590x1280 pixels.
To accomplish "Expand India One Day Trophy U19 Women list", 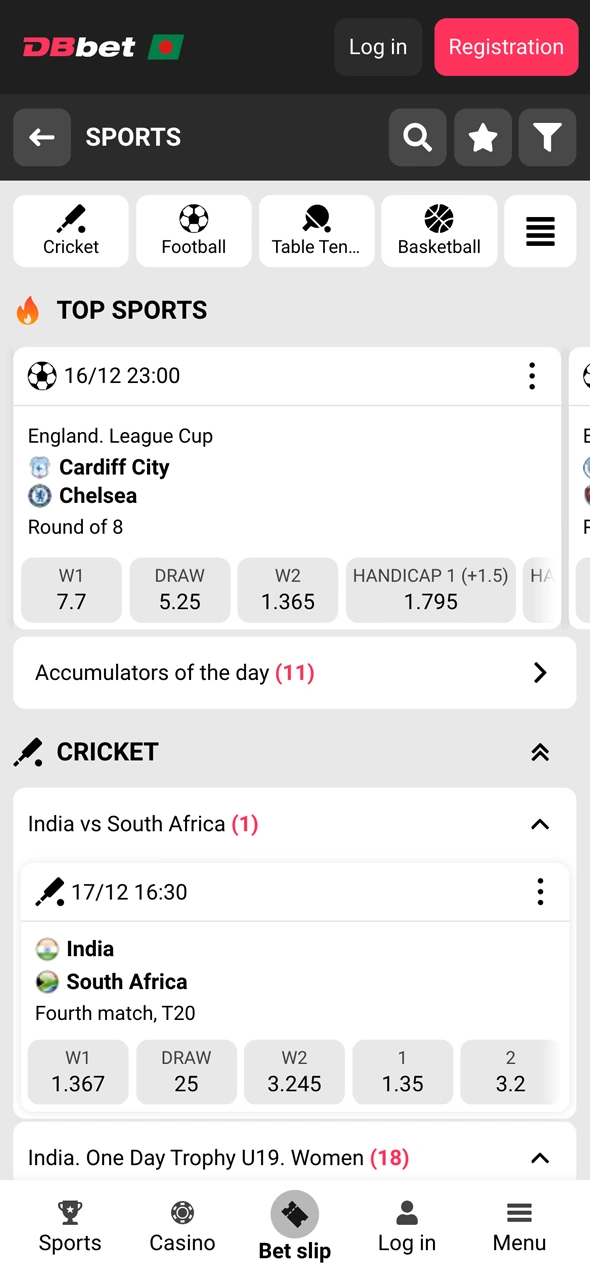I will [540, 1158].
